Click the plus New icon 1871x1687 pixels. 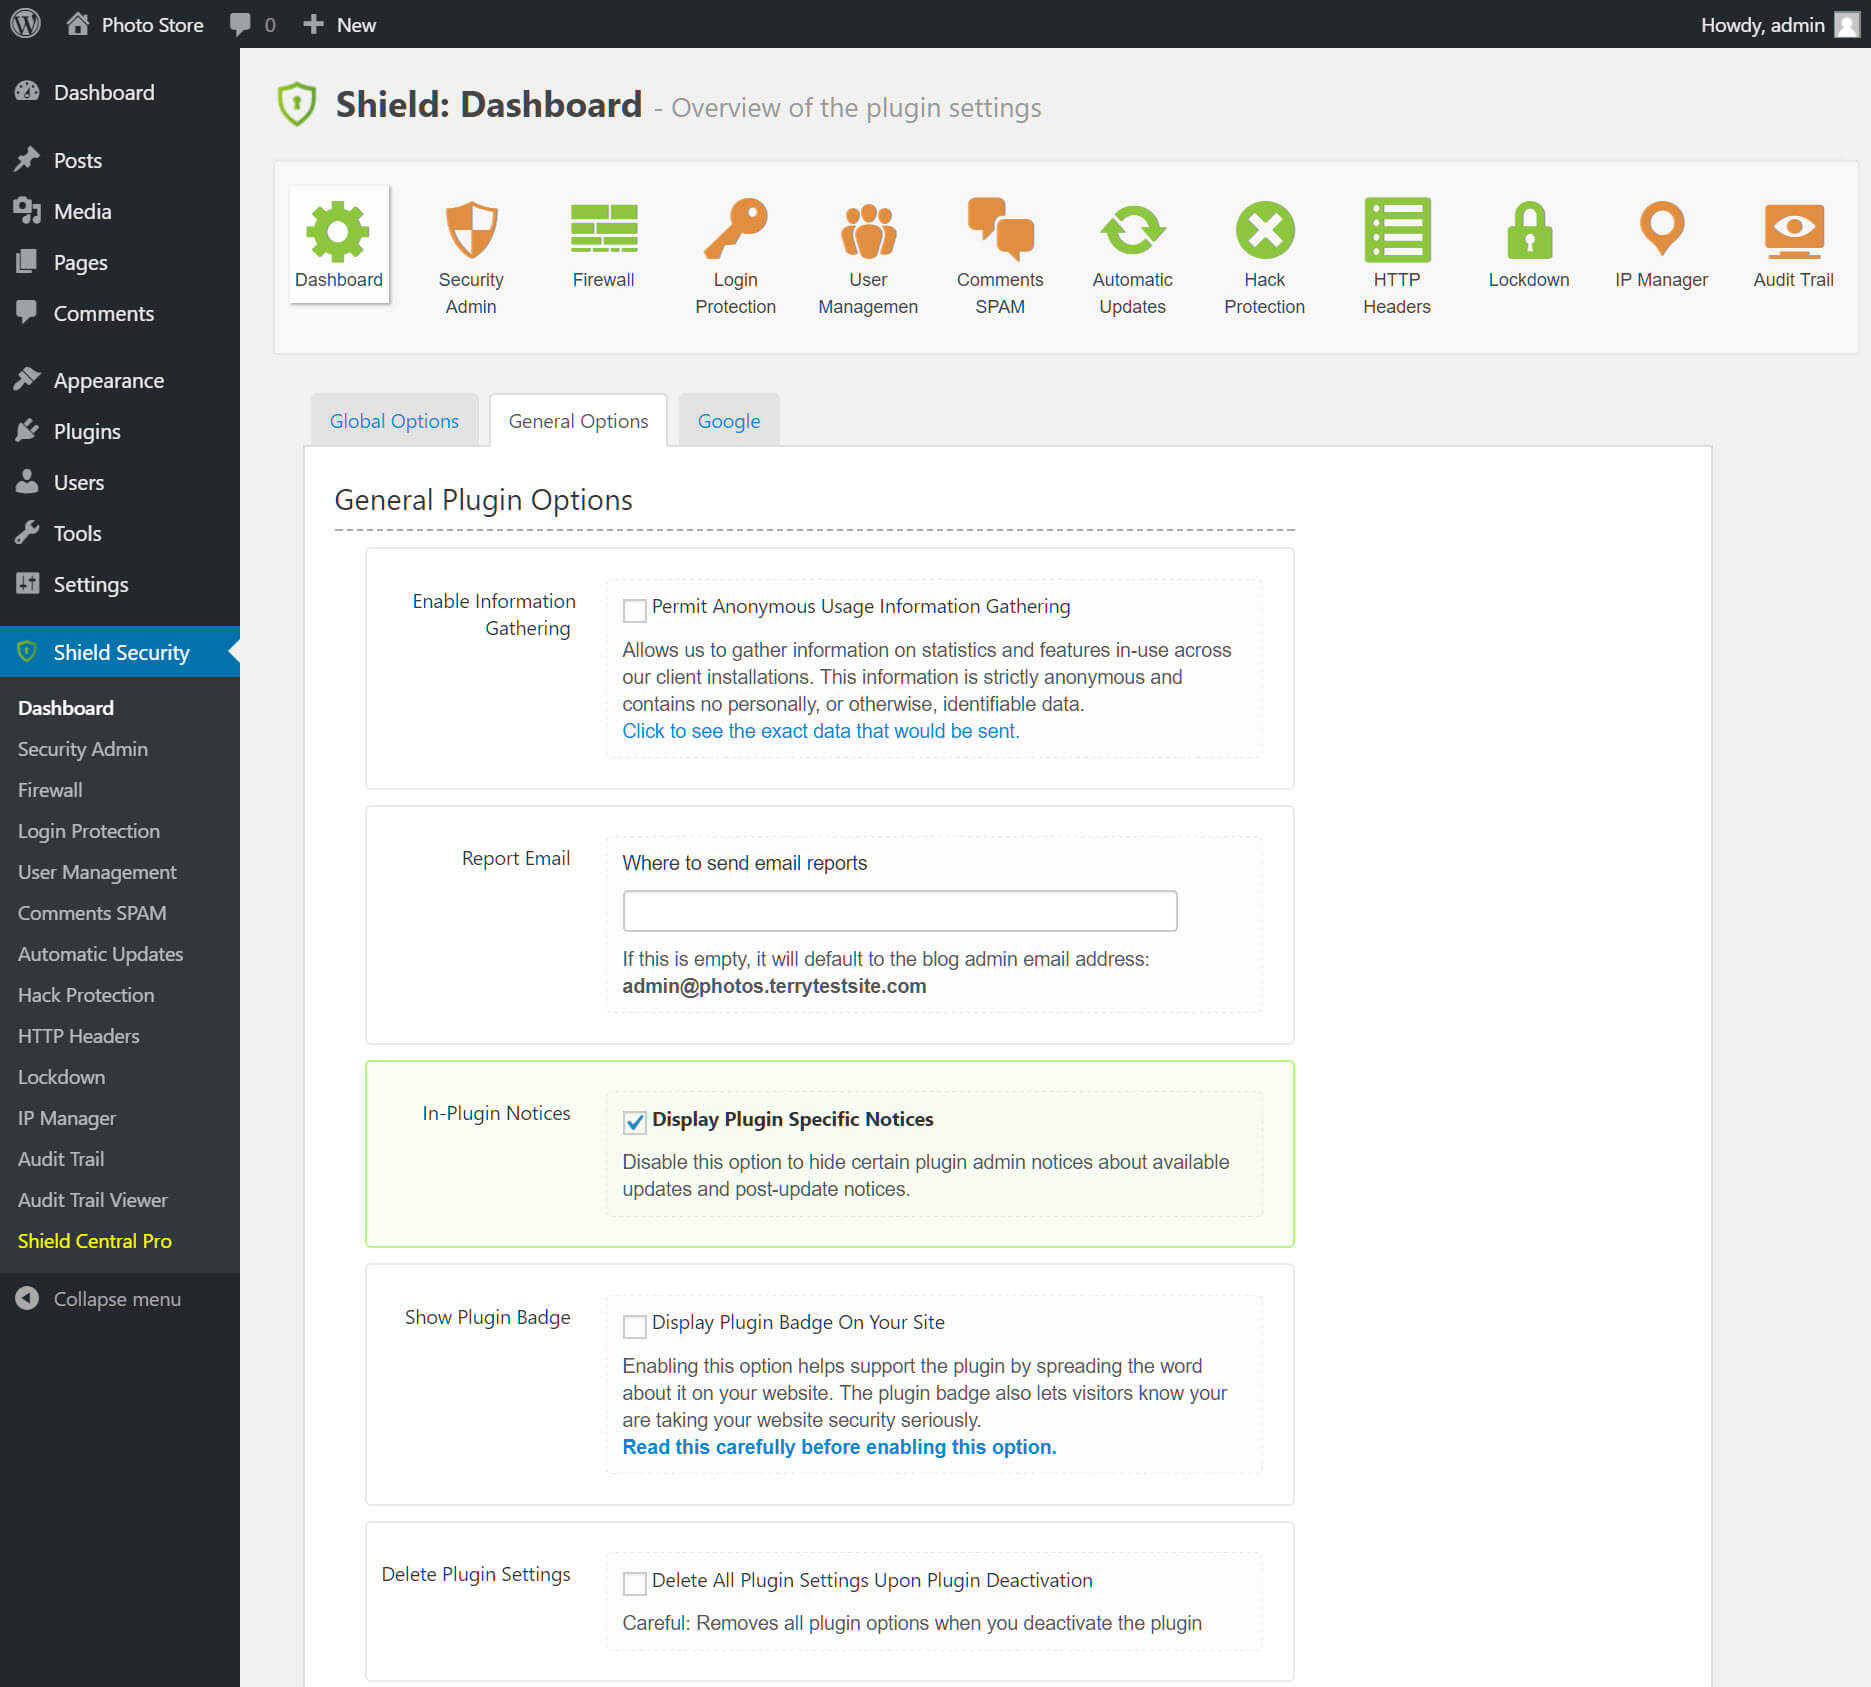[313, 24]
